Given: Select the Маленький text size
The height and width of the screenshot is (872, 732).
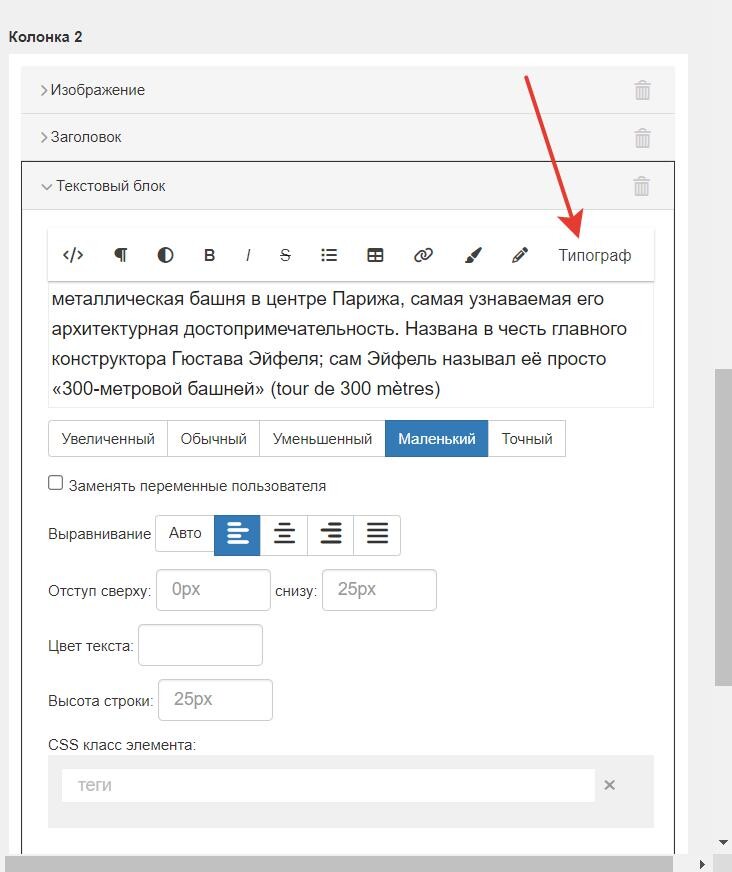Looking at the screenshot, I should point(437,439).
